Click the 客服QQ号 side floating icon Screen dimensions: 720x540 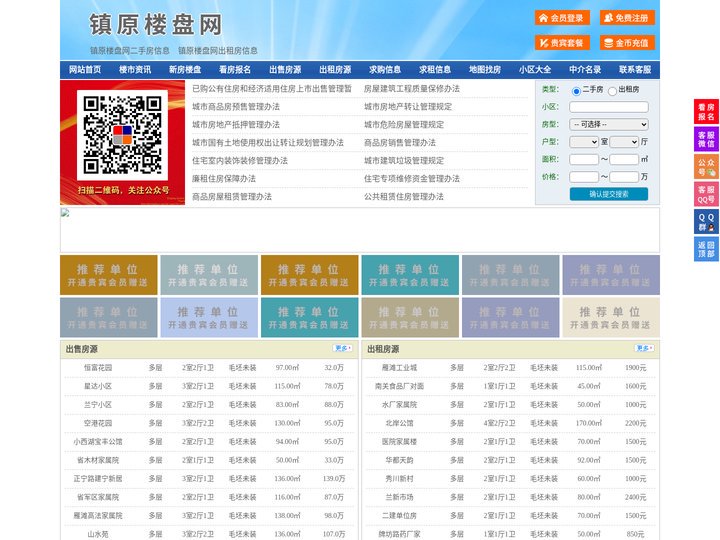point(706,194)
